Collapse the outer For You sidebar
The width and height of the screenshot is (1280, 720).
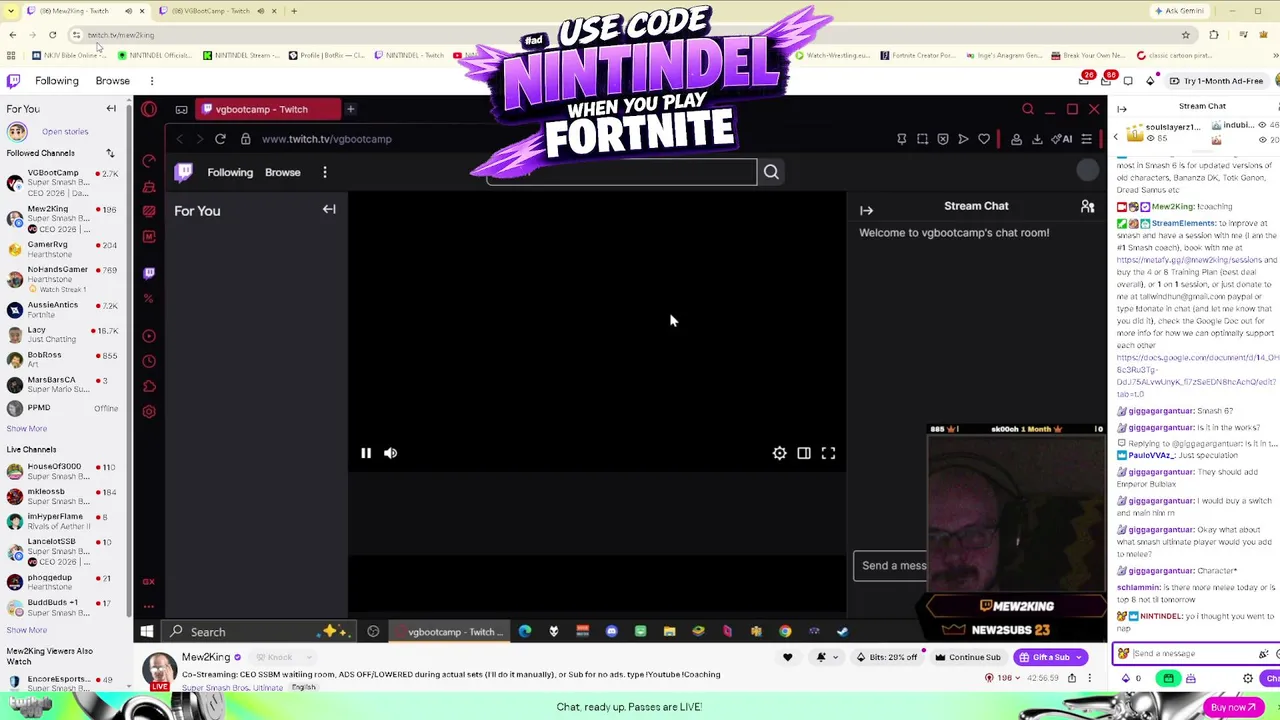coord(111,109)
